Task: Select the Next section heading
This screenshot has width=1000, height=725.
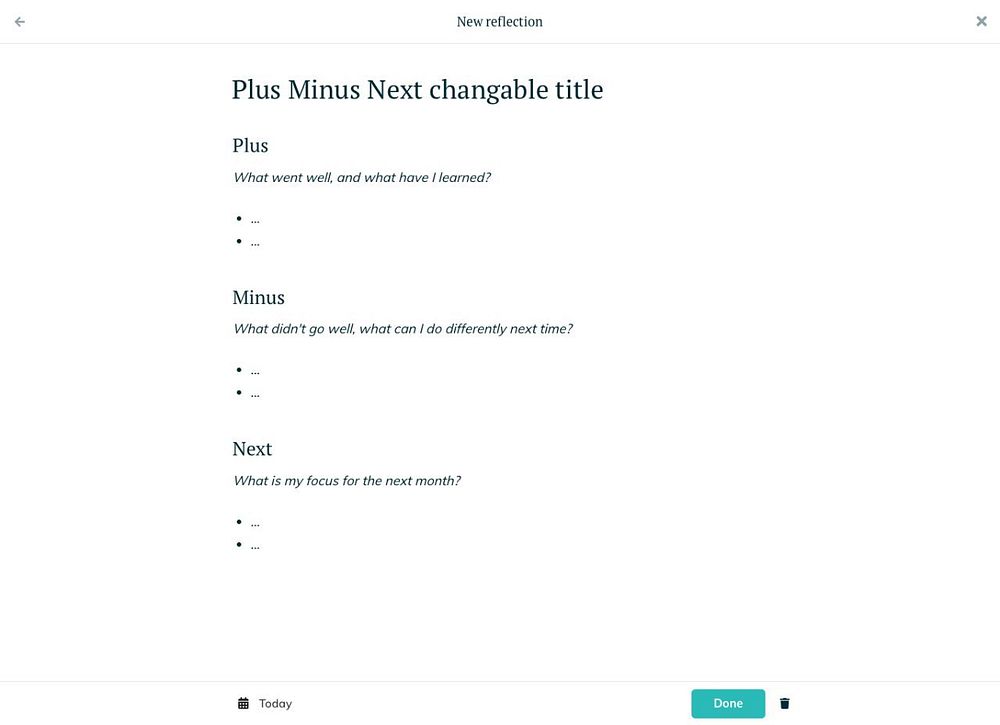Action: [252, 449]
